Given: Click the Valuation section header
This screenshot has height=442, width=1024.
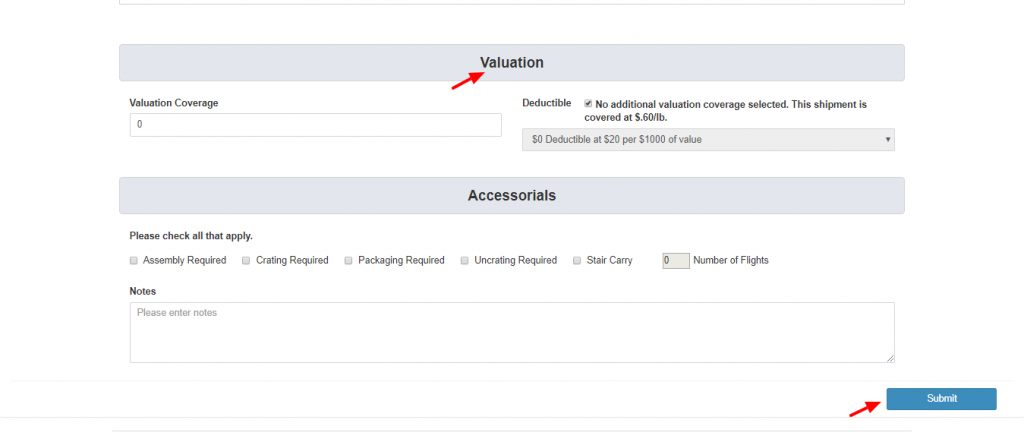Looking at the screenshot, I should click(x=512, y=63).
